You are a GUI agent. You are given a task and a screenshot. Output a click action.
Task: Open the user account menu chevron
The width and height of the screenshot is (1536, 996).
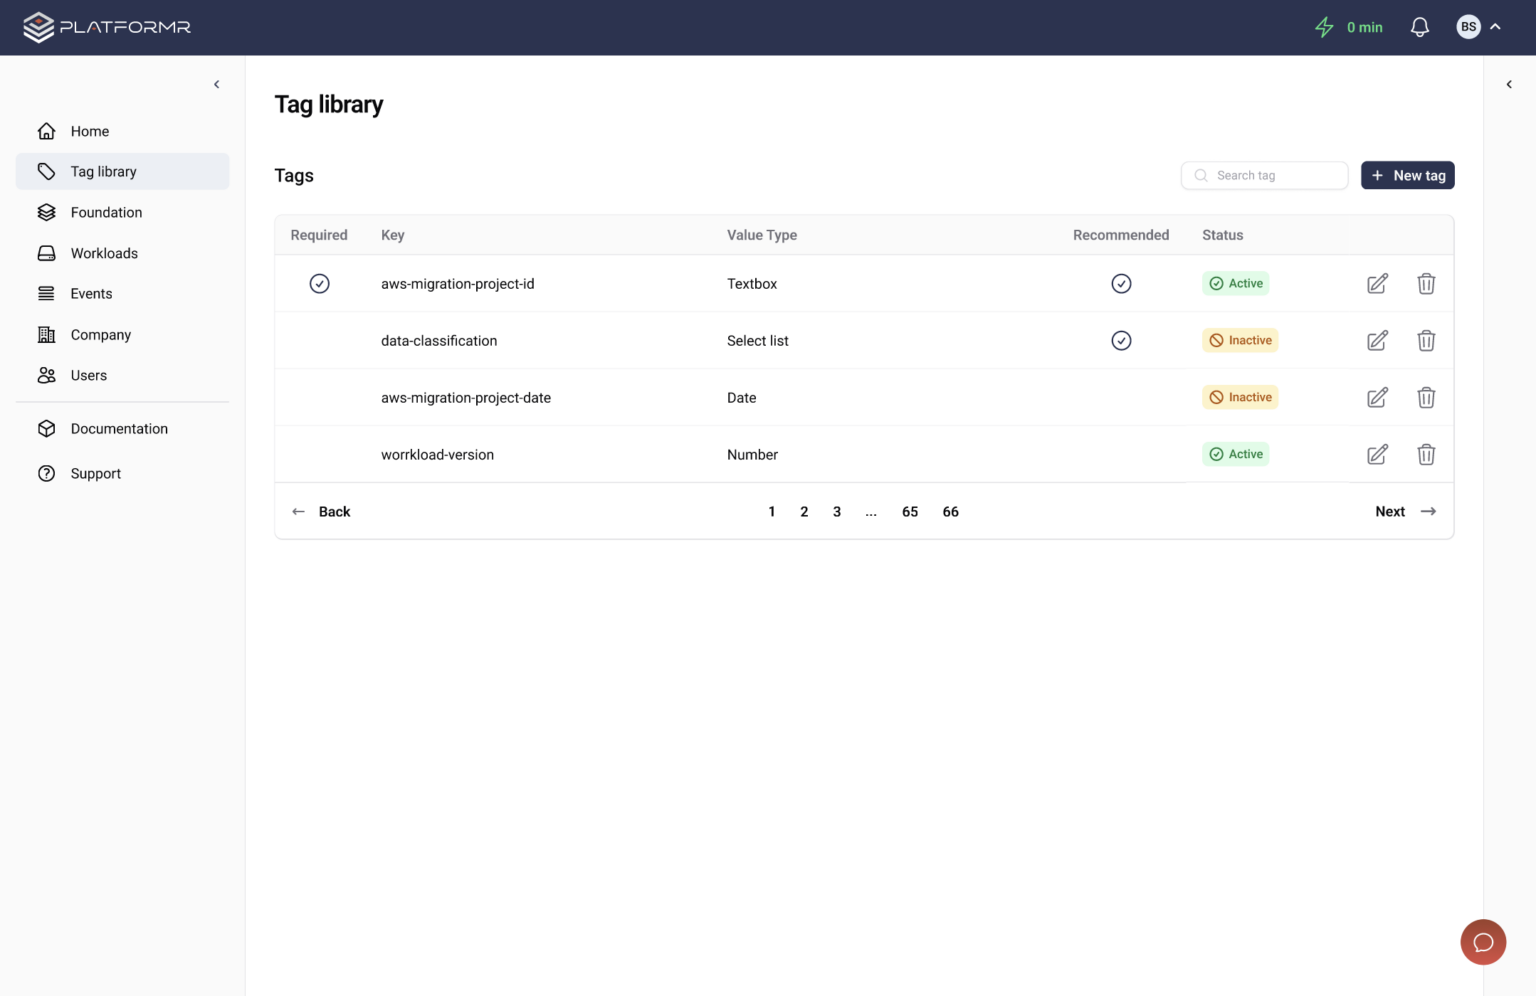1495,27
